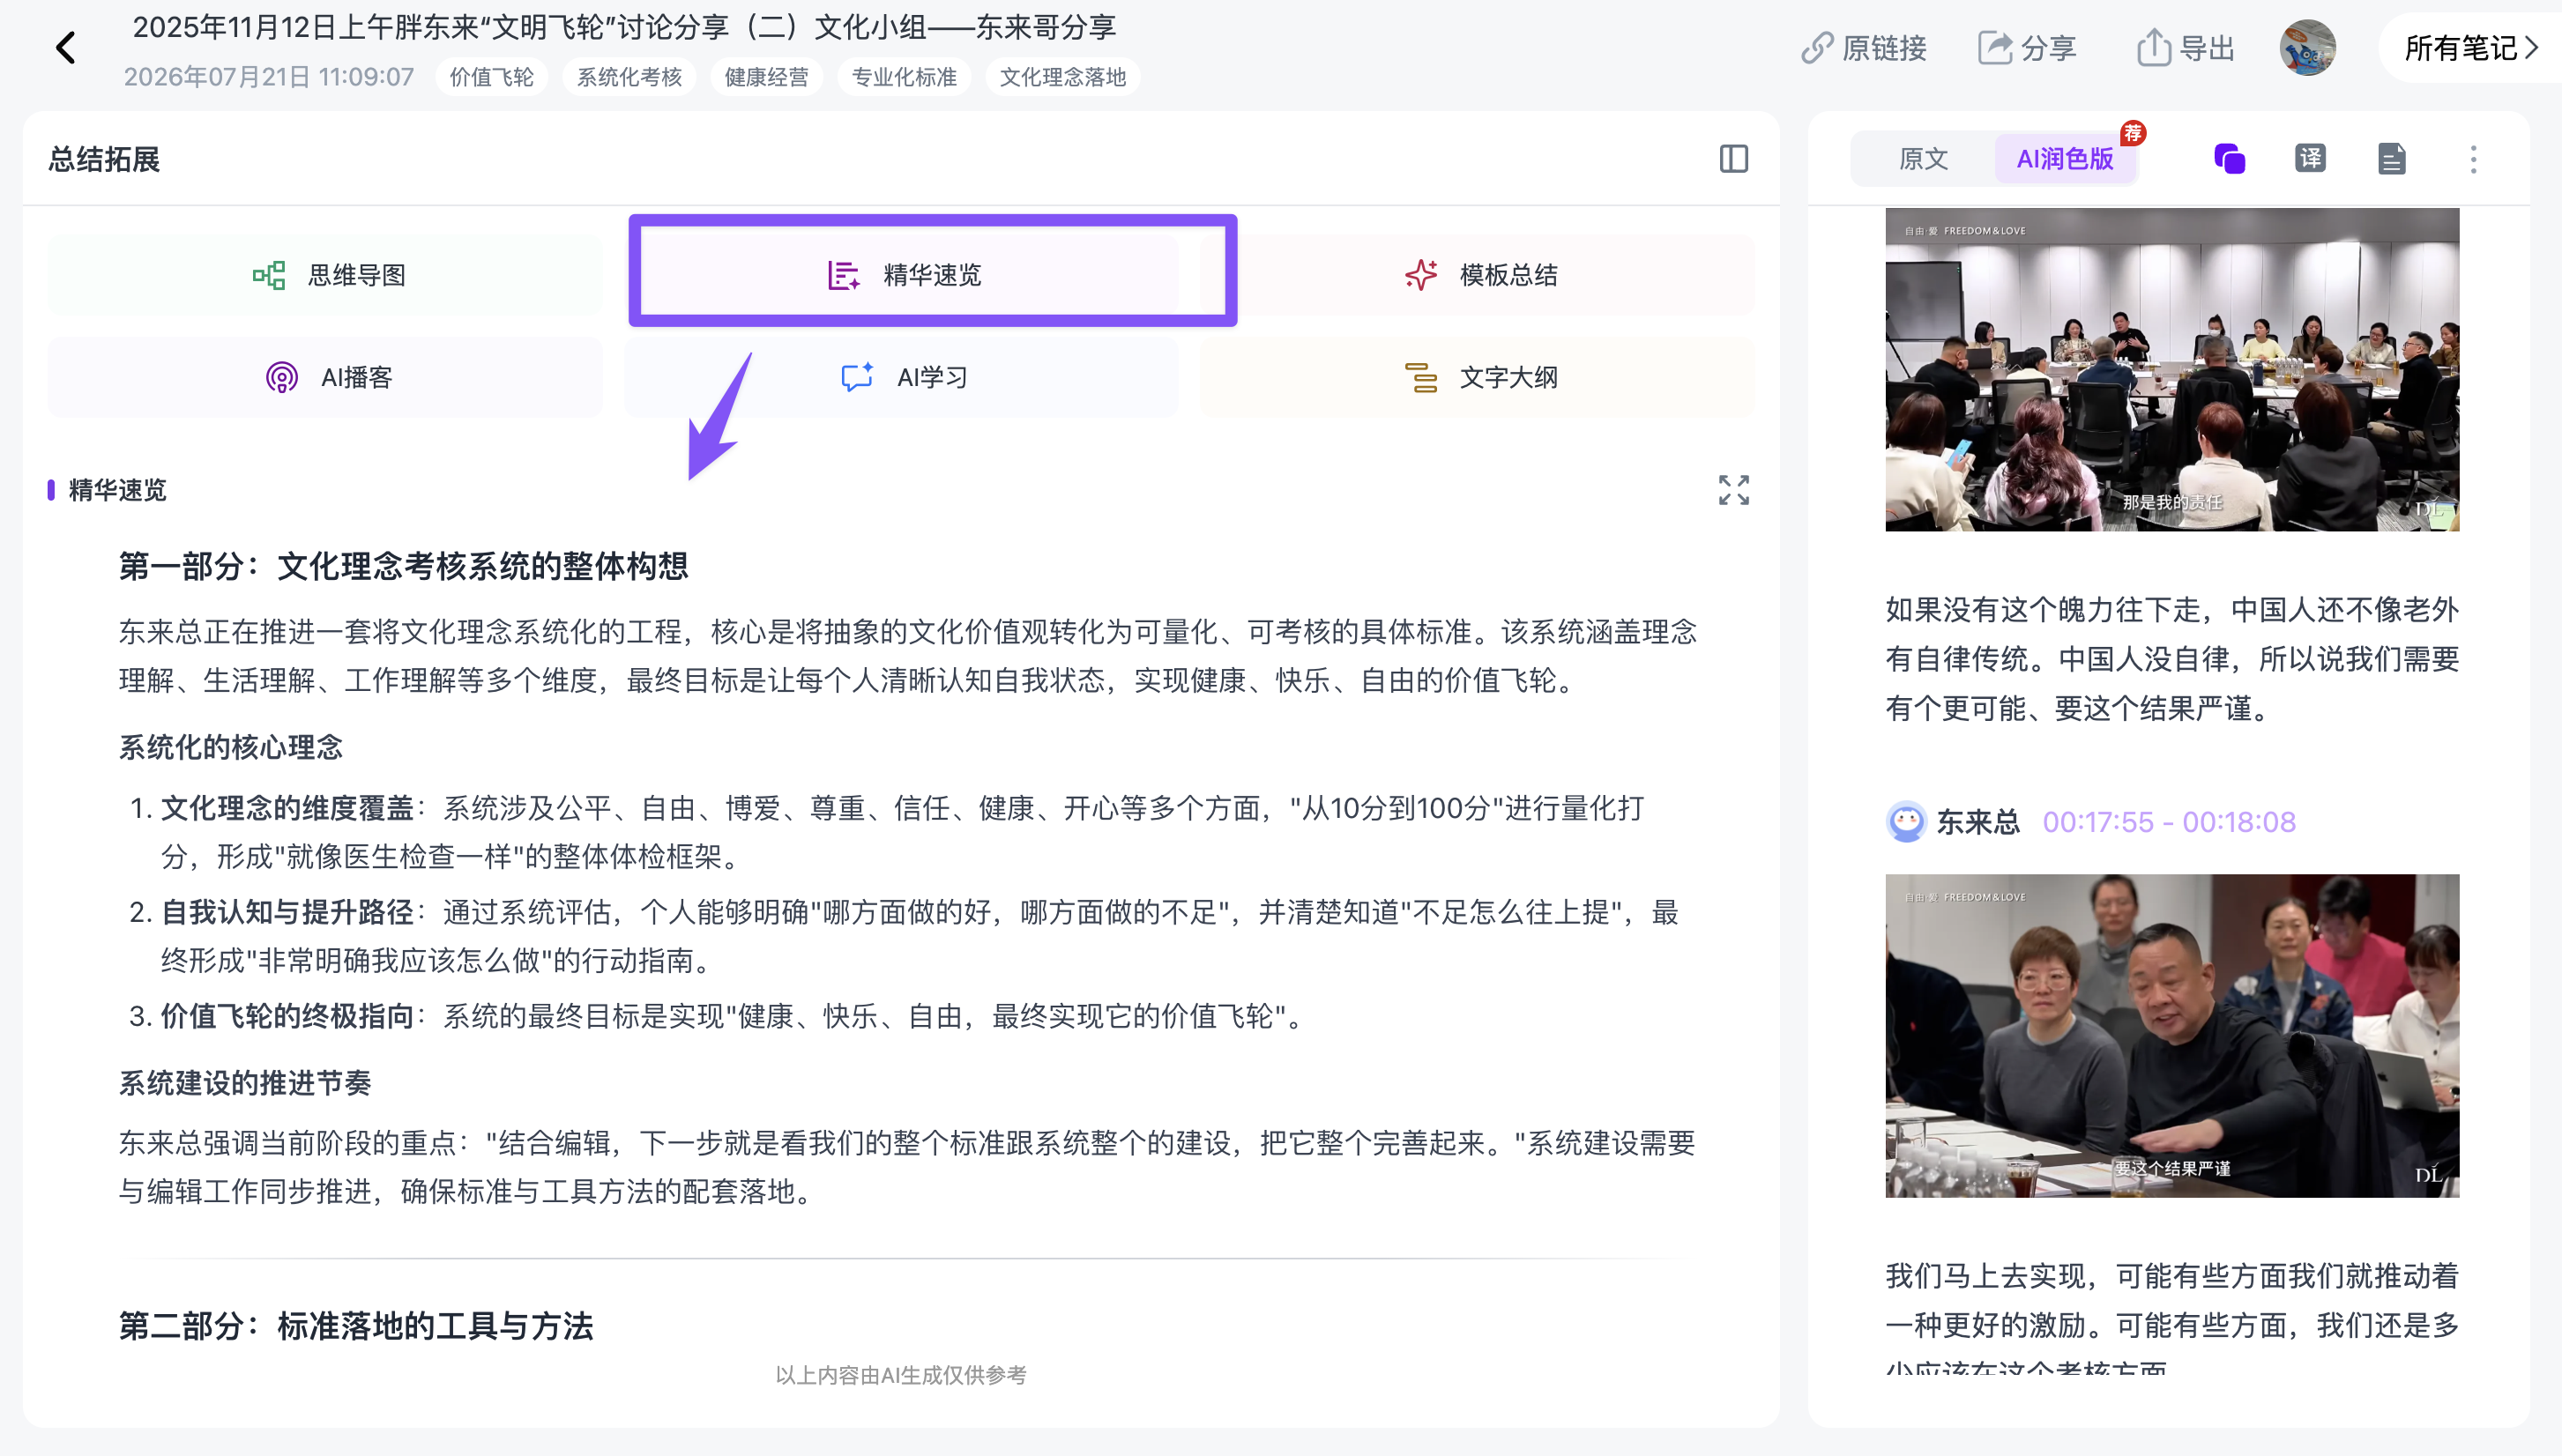Click transcript paragraph 我们马上去实现
This screenshot has height=1456, width=2562.
click(x=2171, y=1316)
